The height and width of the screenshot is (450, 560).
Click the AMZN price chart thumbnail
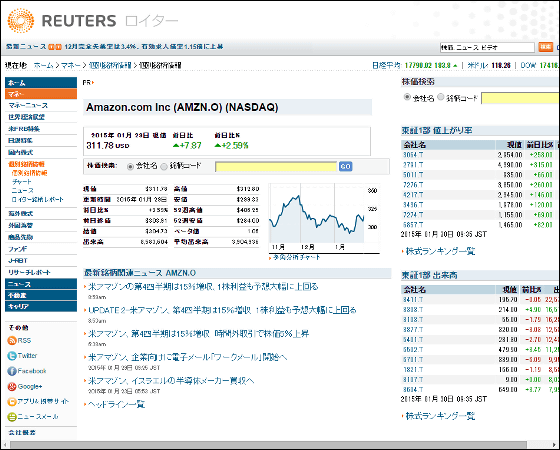click(324, 218)
